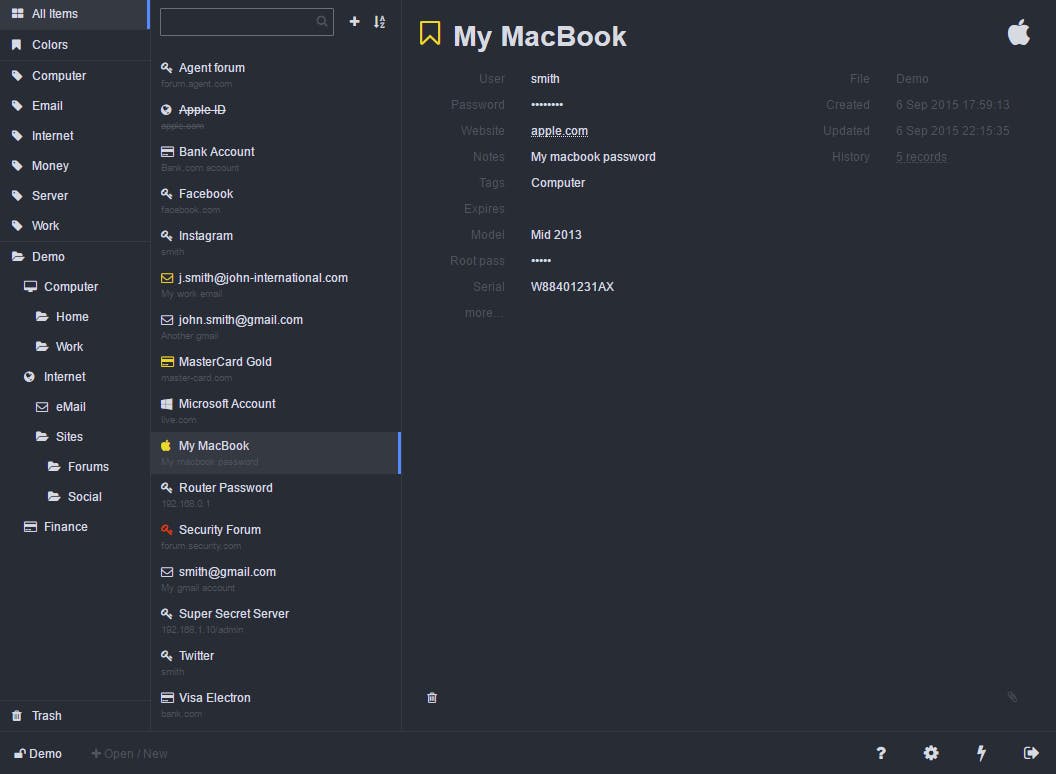
Task: Click the Trash bin sidebar icon
Action: pos(17,715)
